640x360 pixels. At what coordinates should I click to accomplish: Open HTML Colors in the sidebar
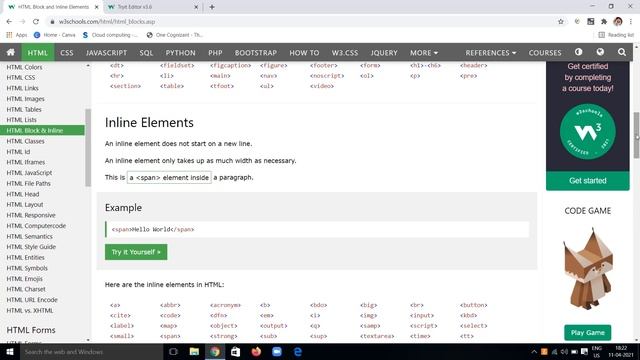pyautogui.click(x=24, y=67)
